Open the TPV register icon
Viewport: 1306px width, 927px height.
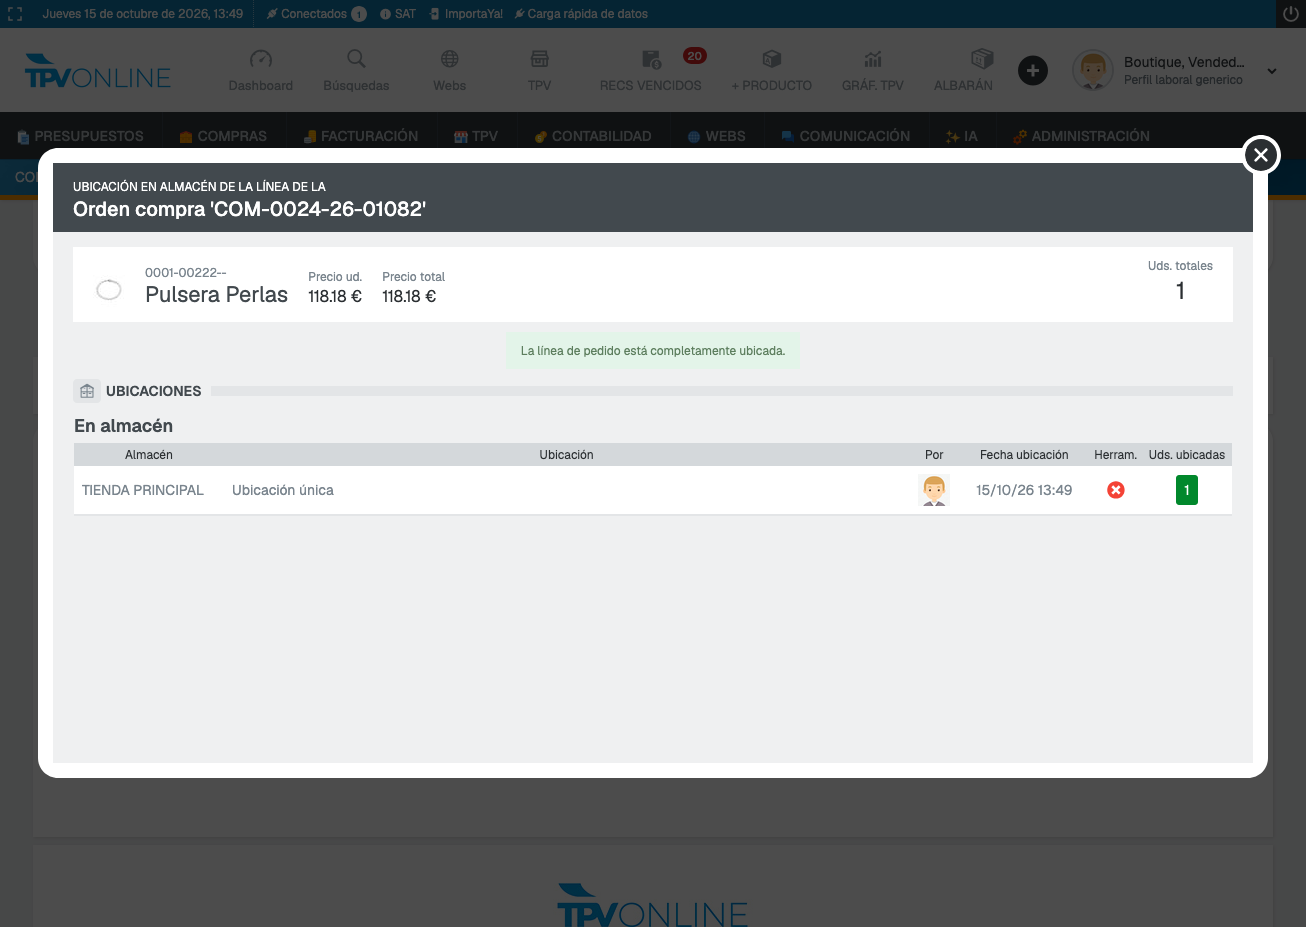click(x=540, y=59)
